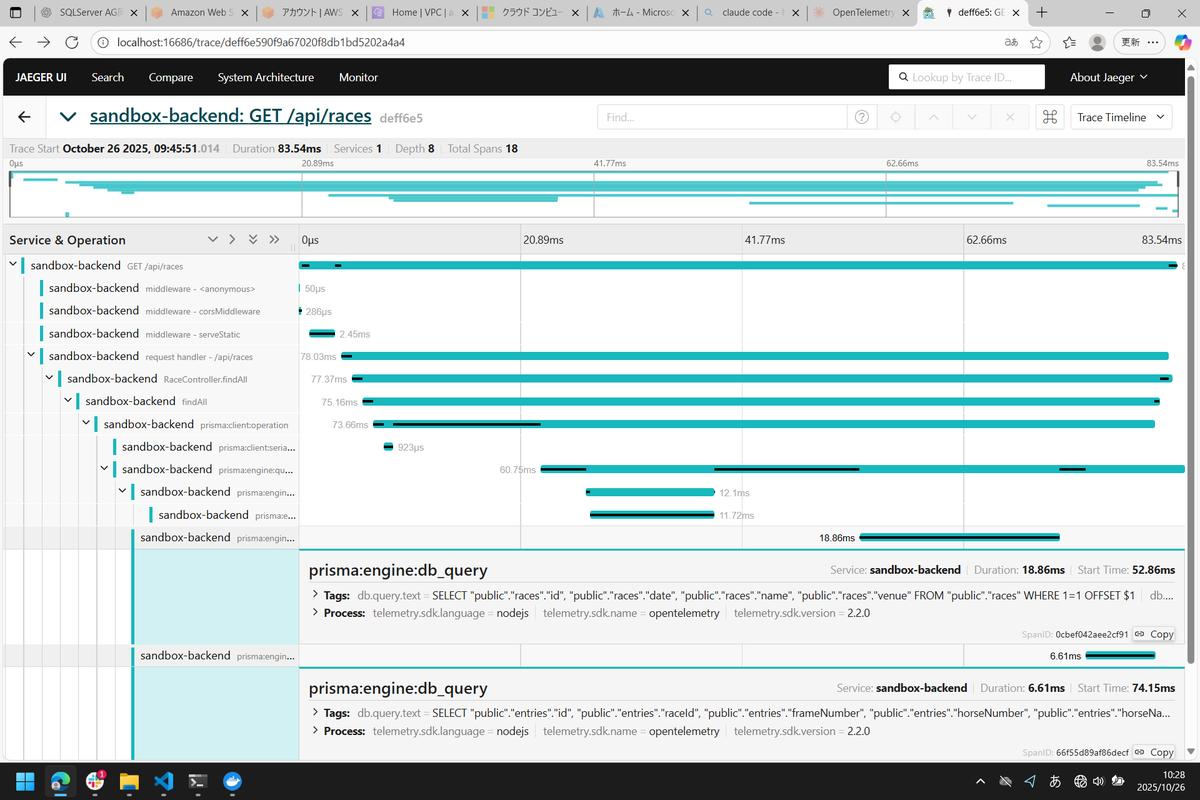Click the back arrow next to trace title
1200x800 pixels.
25,117
